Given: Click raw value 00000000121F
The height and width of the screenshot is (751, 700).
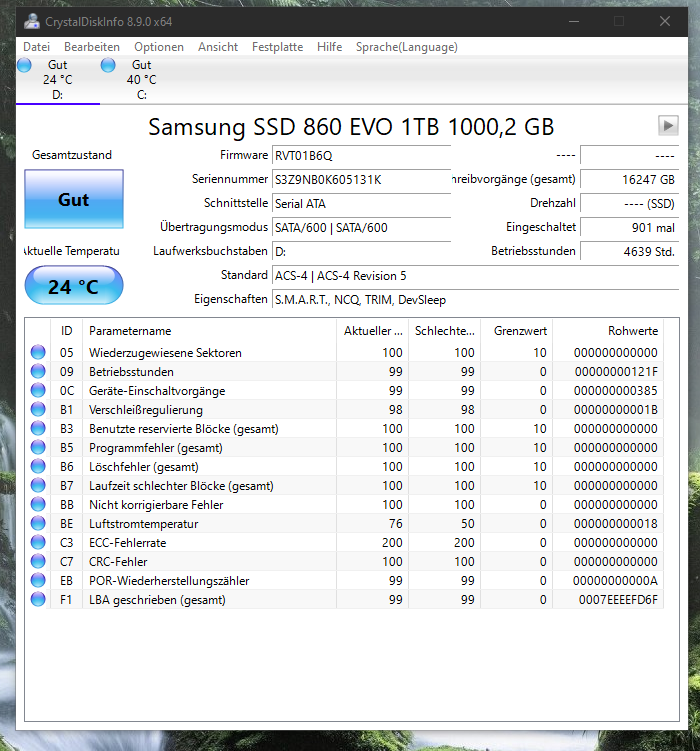Looking at the screenshot, I should click(616, 372).
